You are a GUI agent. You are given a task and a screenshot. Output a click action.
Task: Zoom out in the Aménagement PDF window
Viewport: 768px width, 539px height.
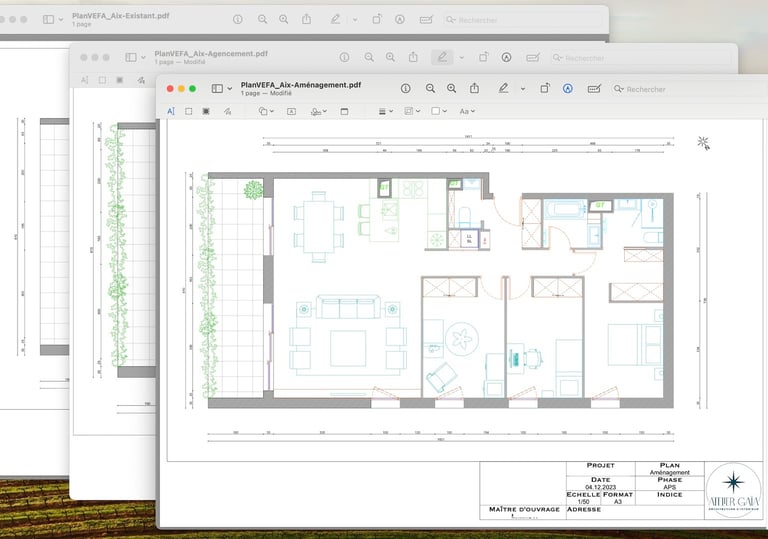[431, 89]
